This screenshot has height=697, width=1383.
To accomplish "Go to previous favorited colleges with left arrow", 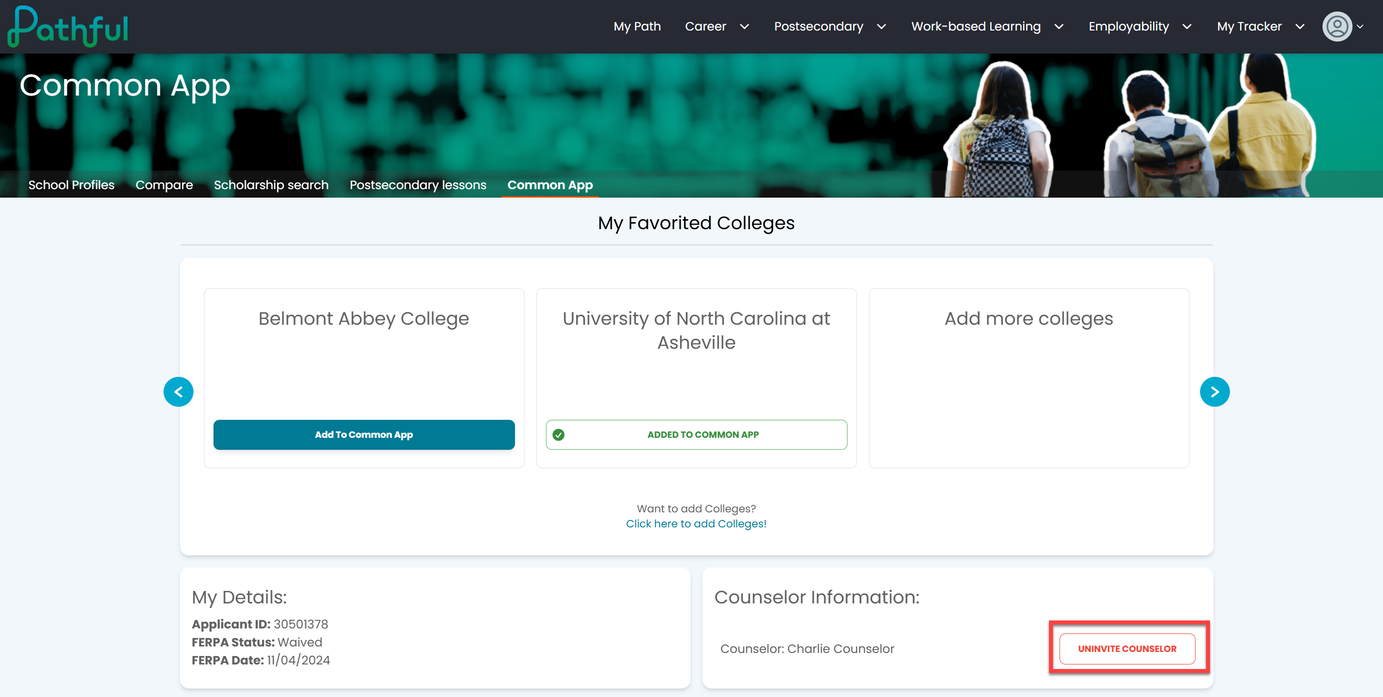I will point(178,392).
